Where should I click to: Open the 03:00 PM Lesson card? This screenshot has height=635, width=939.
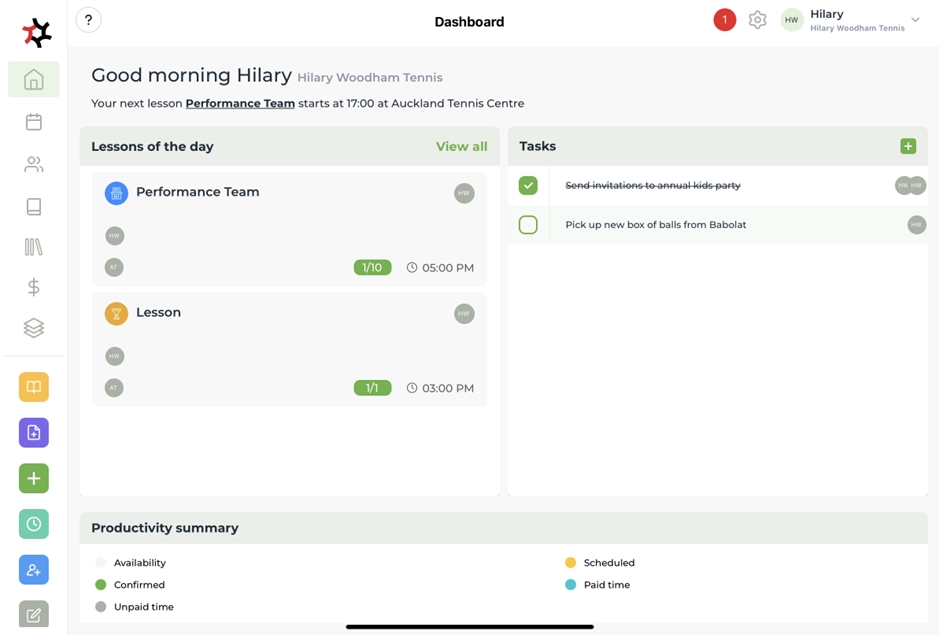coord(289,349)
